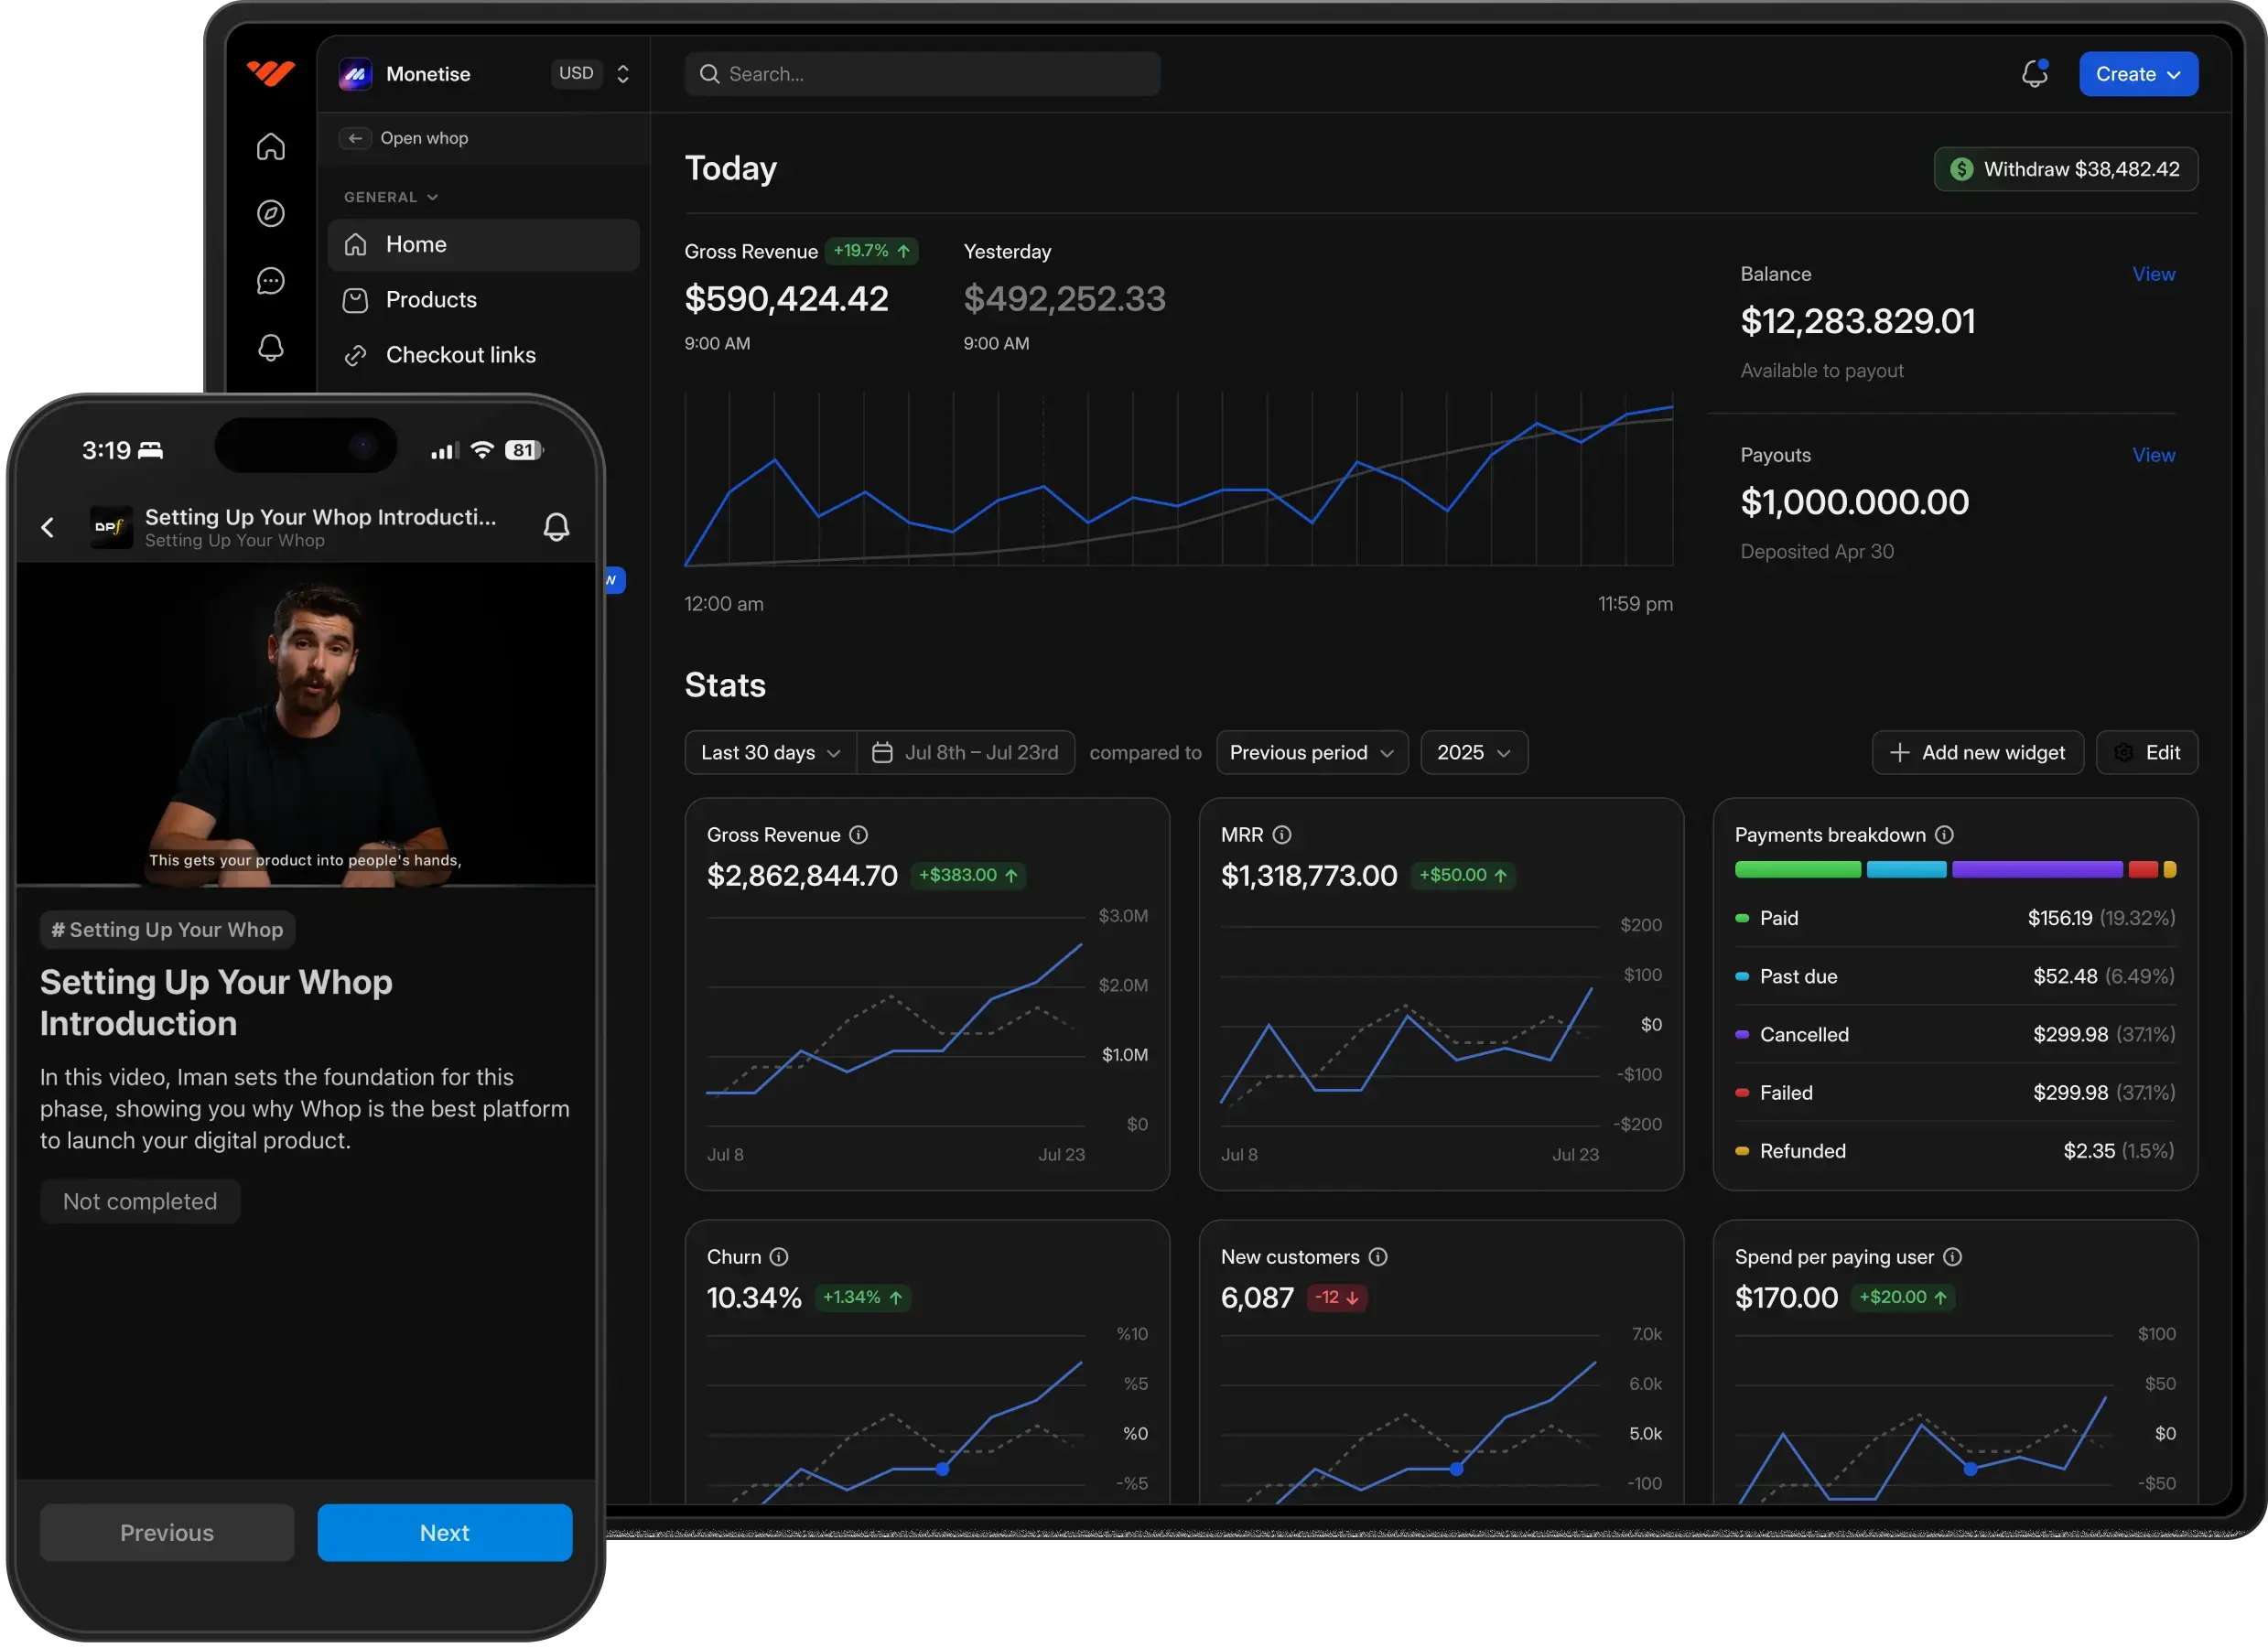Open the compass explore icon in the sidebar
Image resolution: width=2268 pixels, height=1648 pixels.
(x=270, y=213)
